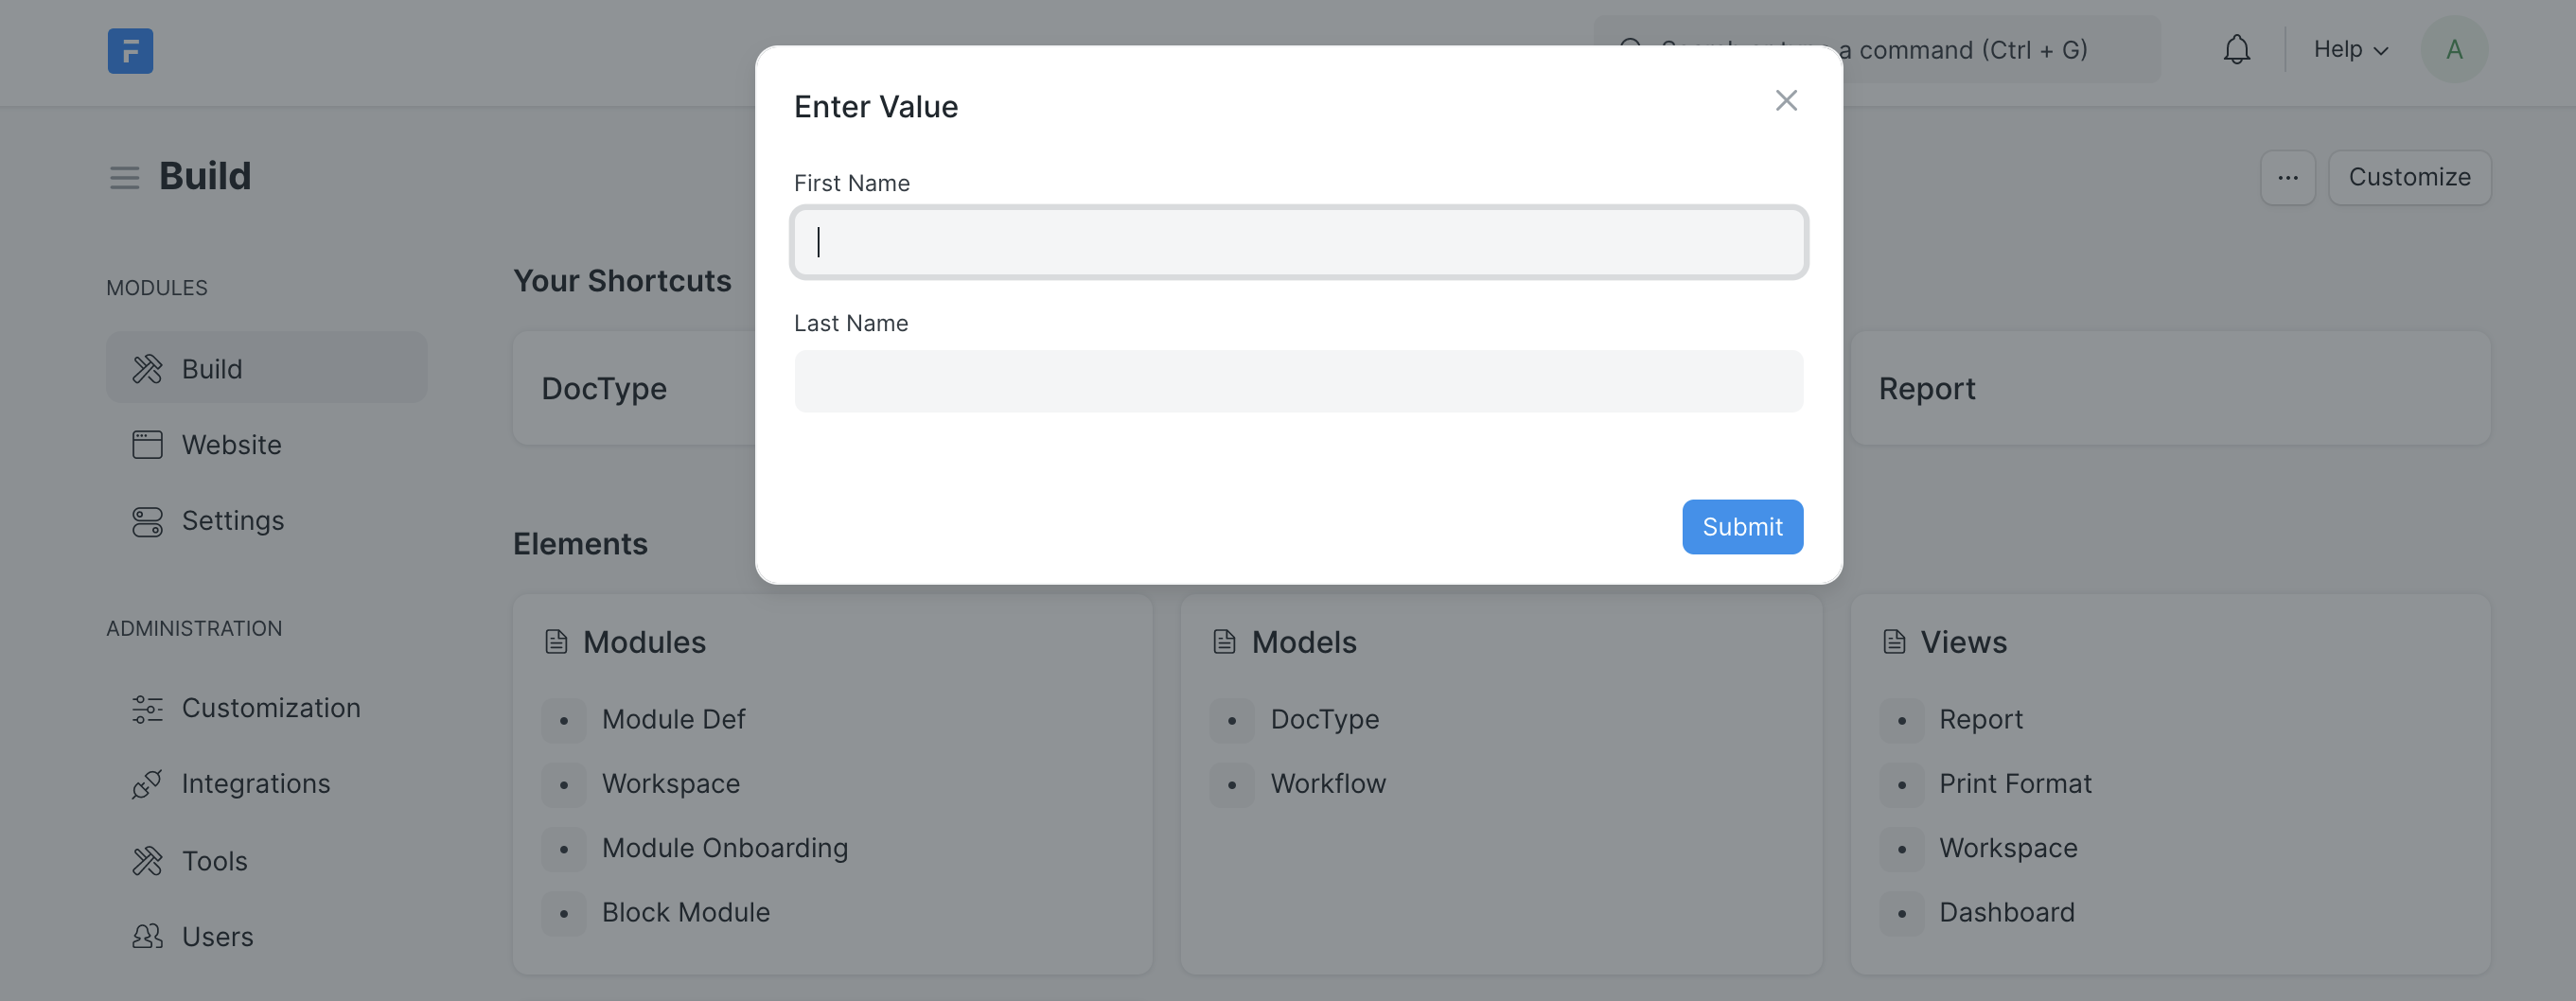Screen dimensions: 2576x1001
Task: Expand the Help dropdown menu
Action: click(x=2349, y=50)
